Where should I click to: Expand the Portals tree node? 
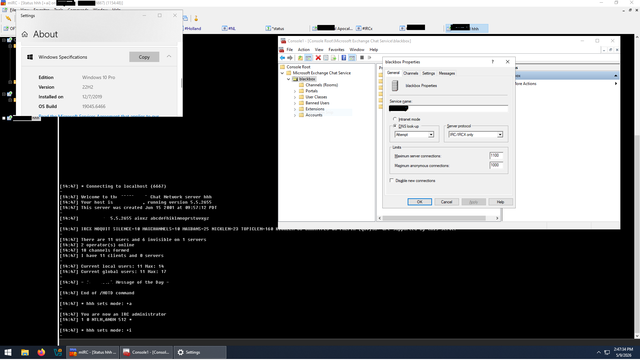pos(295,91)
